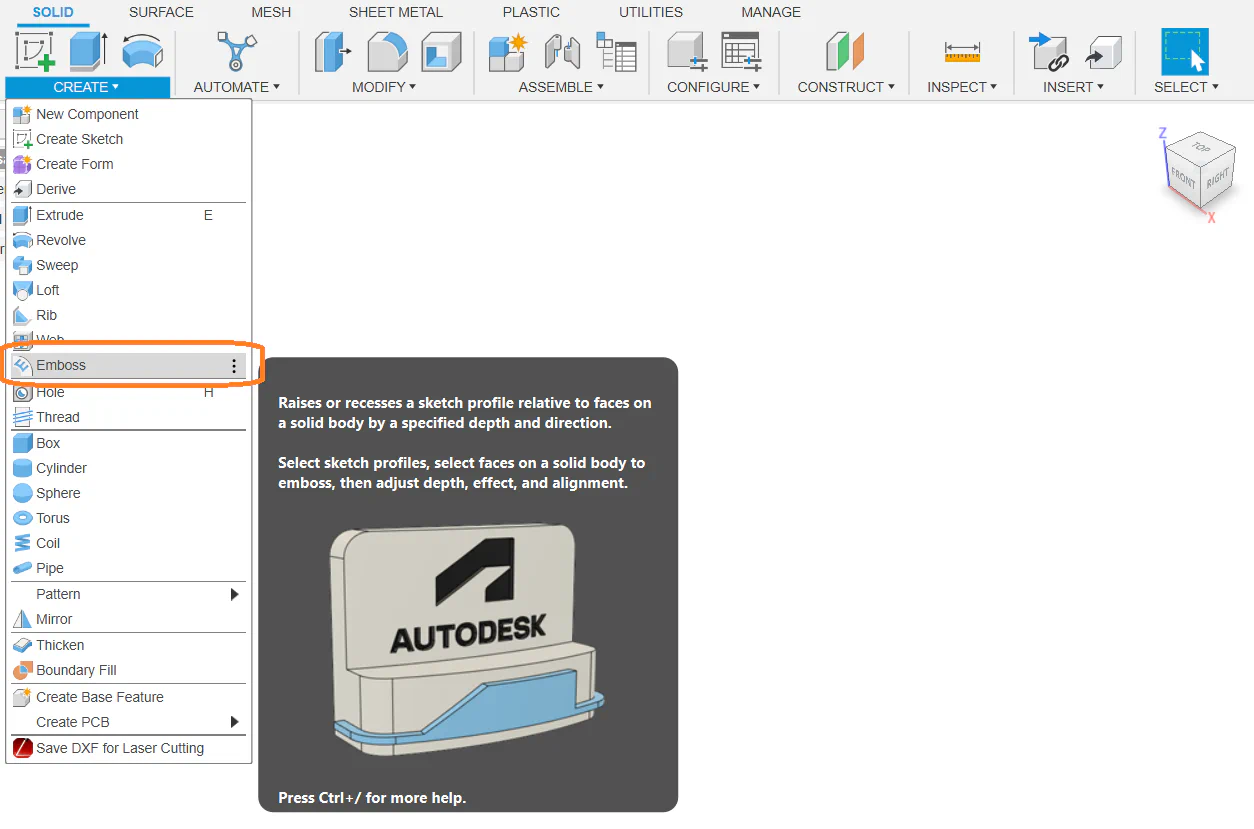This screenshot has width=1254, height=829.
Task: Select the Press Pull modify icon
Action: coord(333,51)
